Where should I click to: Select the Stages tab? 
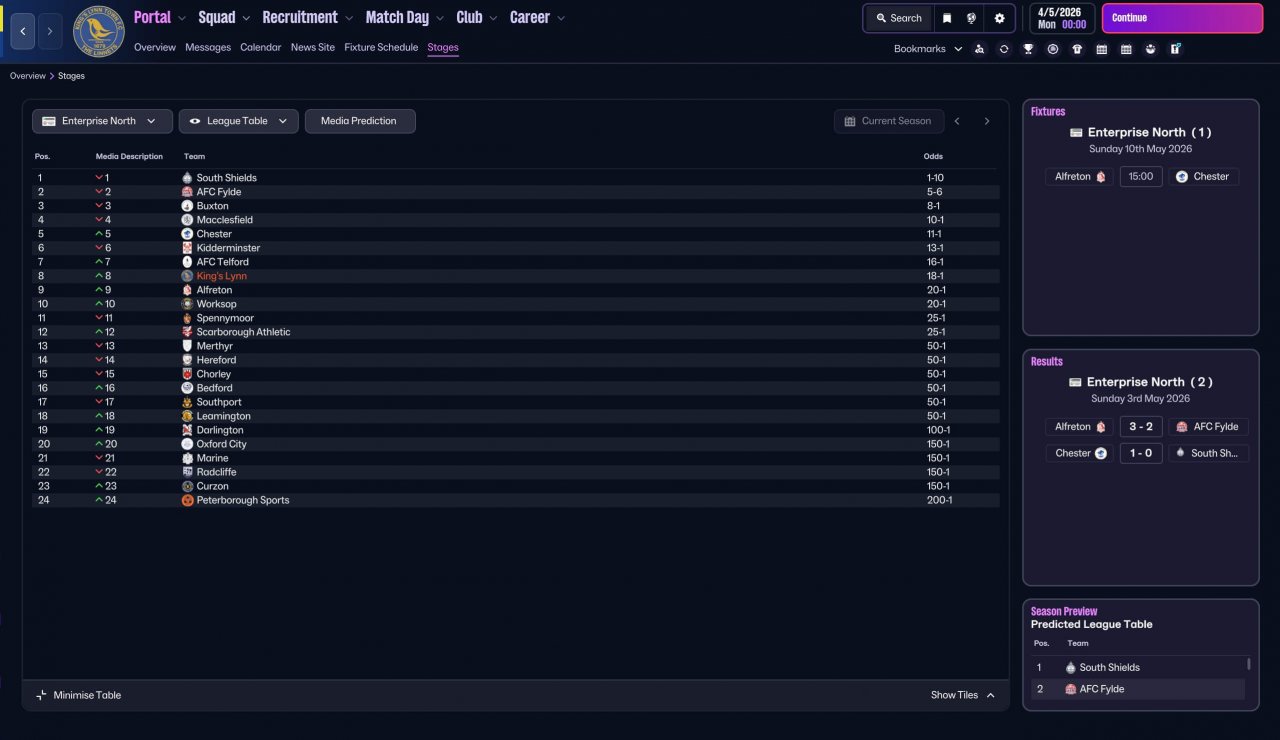pyautogui.click(x=443, y=47)
